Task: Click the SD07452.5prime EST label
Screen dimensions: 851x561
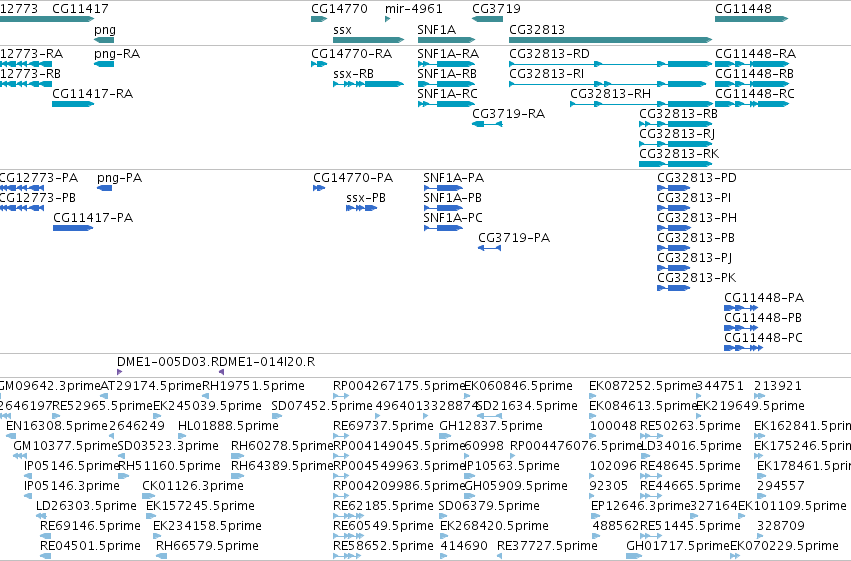Action: click(322, 406)
